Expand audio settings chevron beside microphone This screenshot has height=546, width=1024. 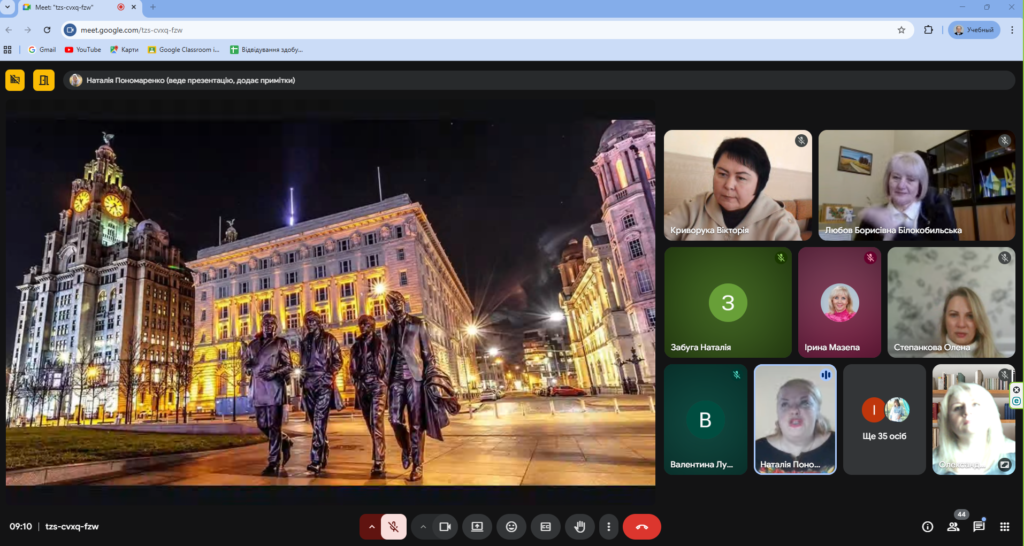[x=371, y=526]
